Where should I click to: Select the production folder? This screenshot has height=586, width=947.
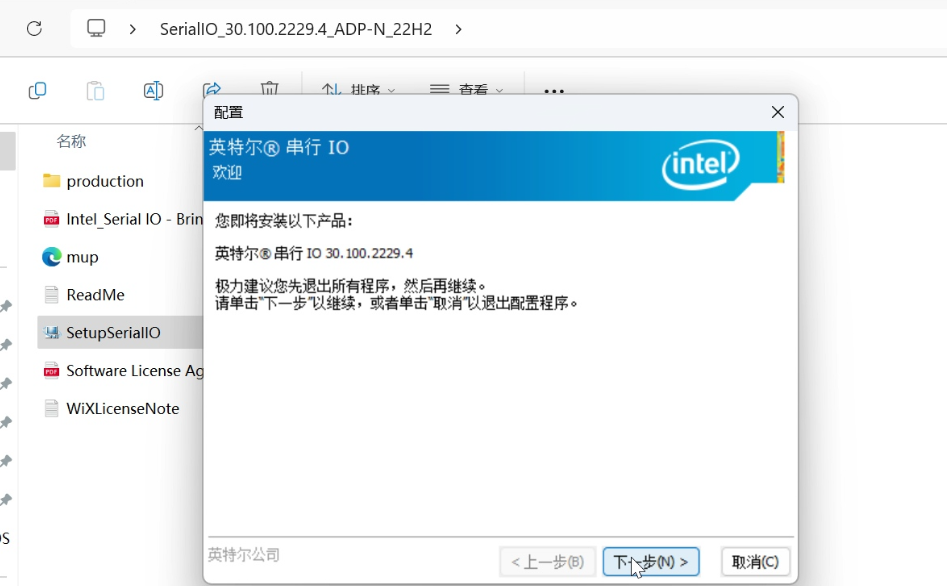(x=104, y=181)
